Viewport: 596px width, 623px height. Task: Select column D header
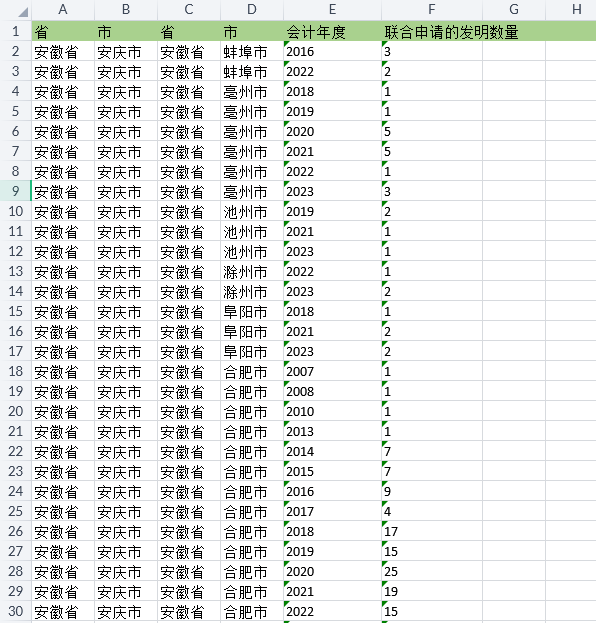pyautogui.click(x=252, y=10)
